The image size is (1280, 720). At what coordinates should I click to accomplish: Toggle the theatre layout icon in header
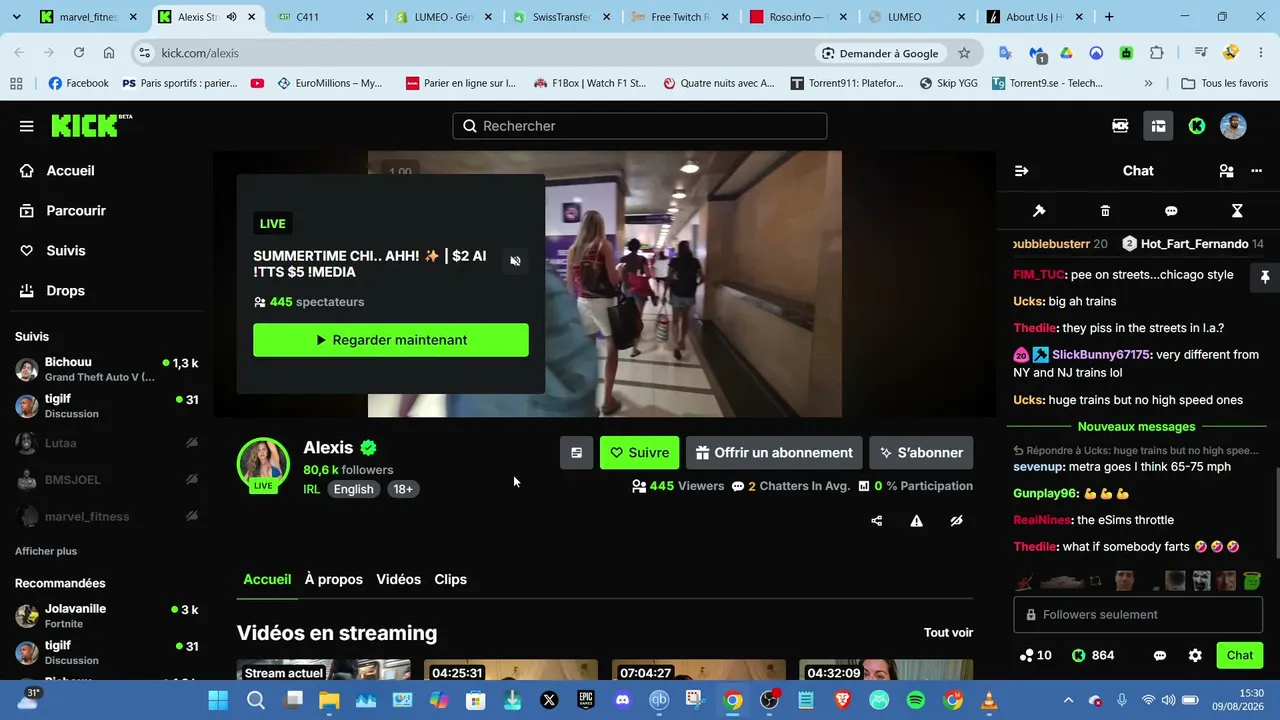pos(1158,126)
